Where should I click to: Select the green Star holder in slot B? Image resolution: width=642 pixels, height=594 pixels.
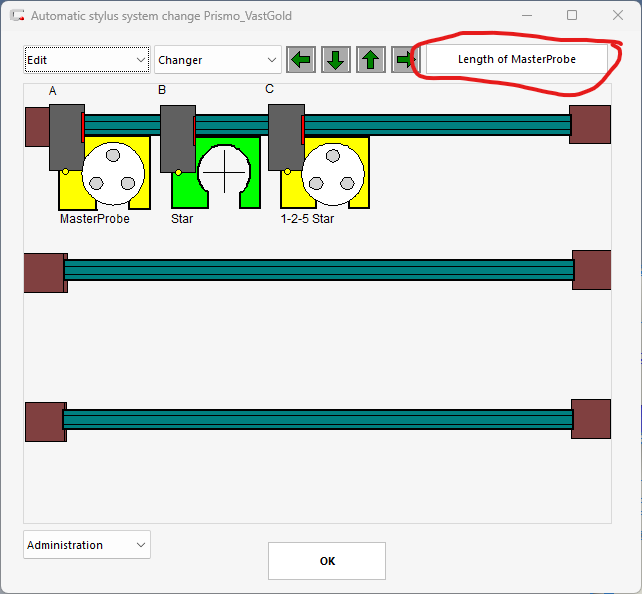[216, 173]
